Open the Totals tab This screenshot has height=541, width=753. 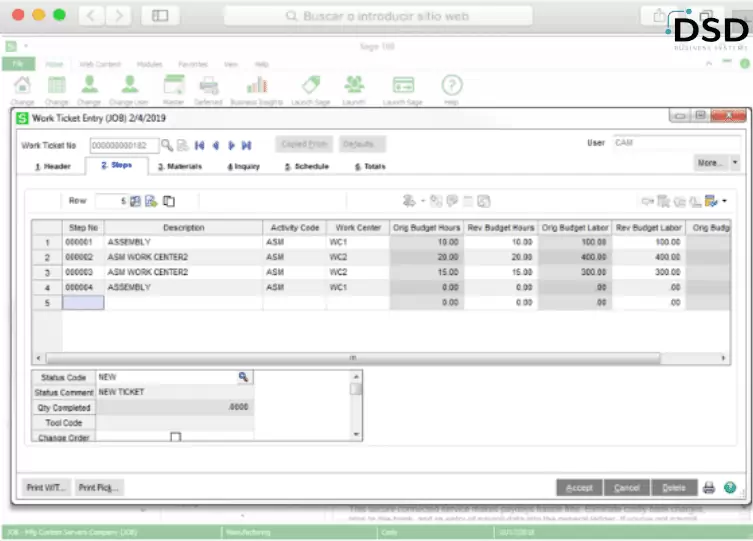point(370,166)
